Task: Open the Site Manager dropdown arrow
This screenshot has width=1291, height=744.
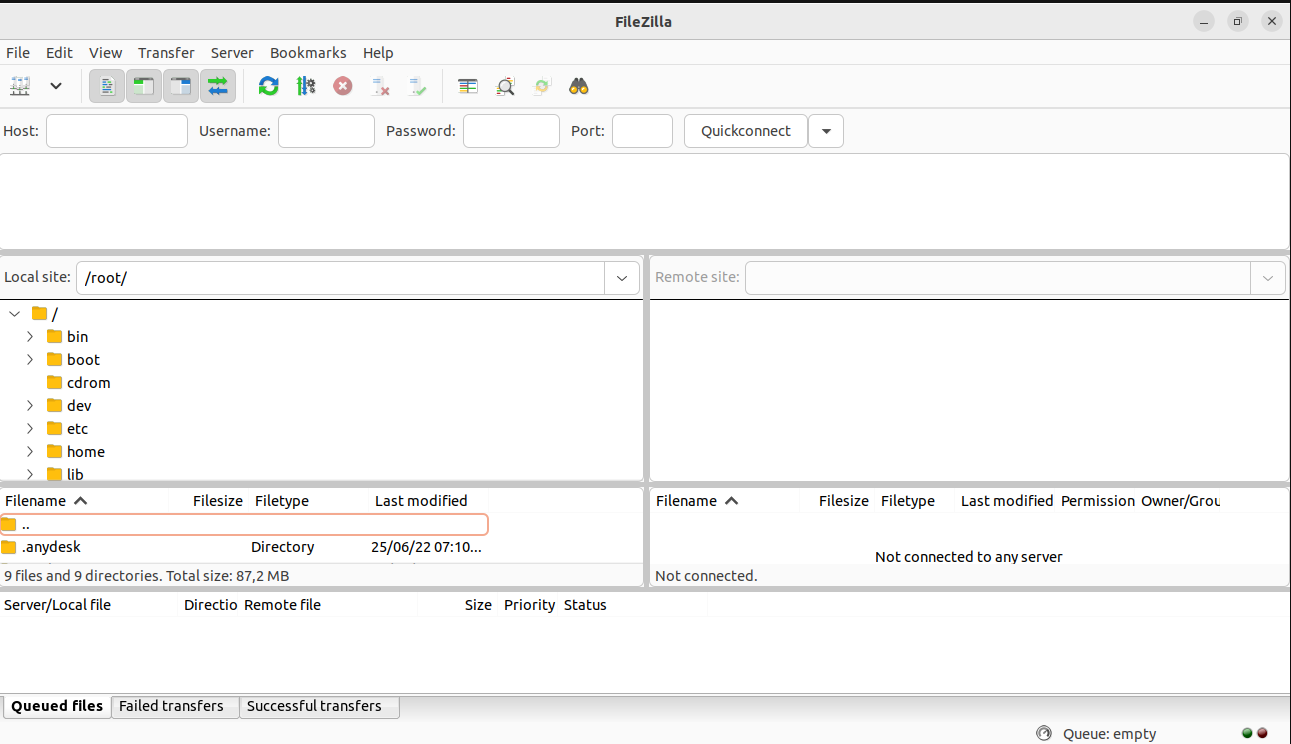Action: (x=56, y=86)
